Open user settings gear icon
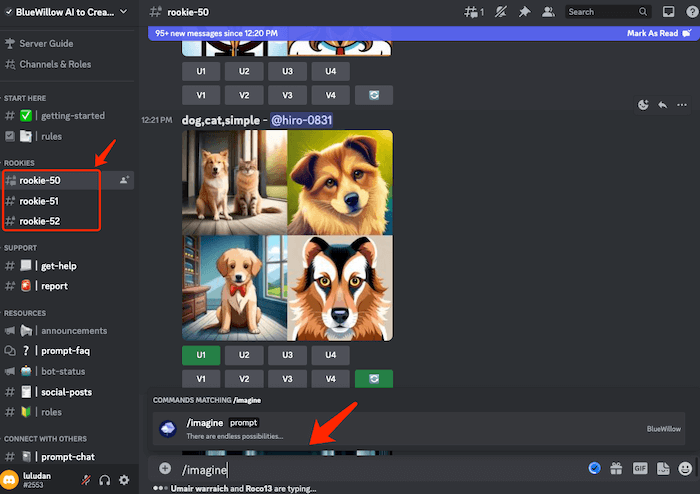This screenshot has width=700, height=494. click(x=124, y=480)
